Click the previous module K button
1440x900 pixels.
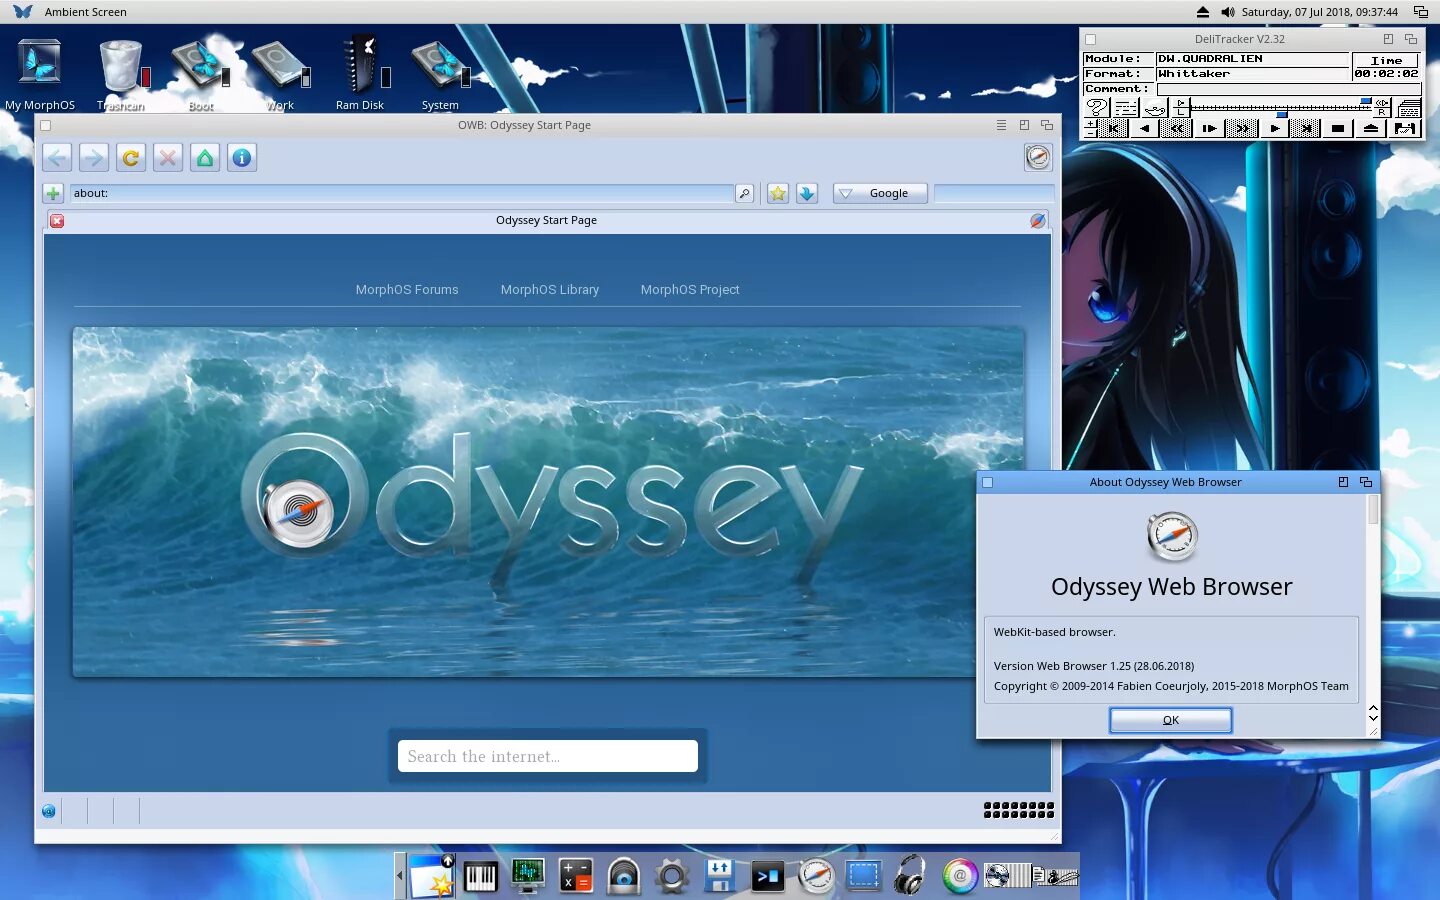[1113, 128]
